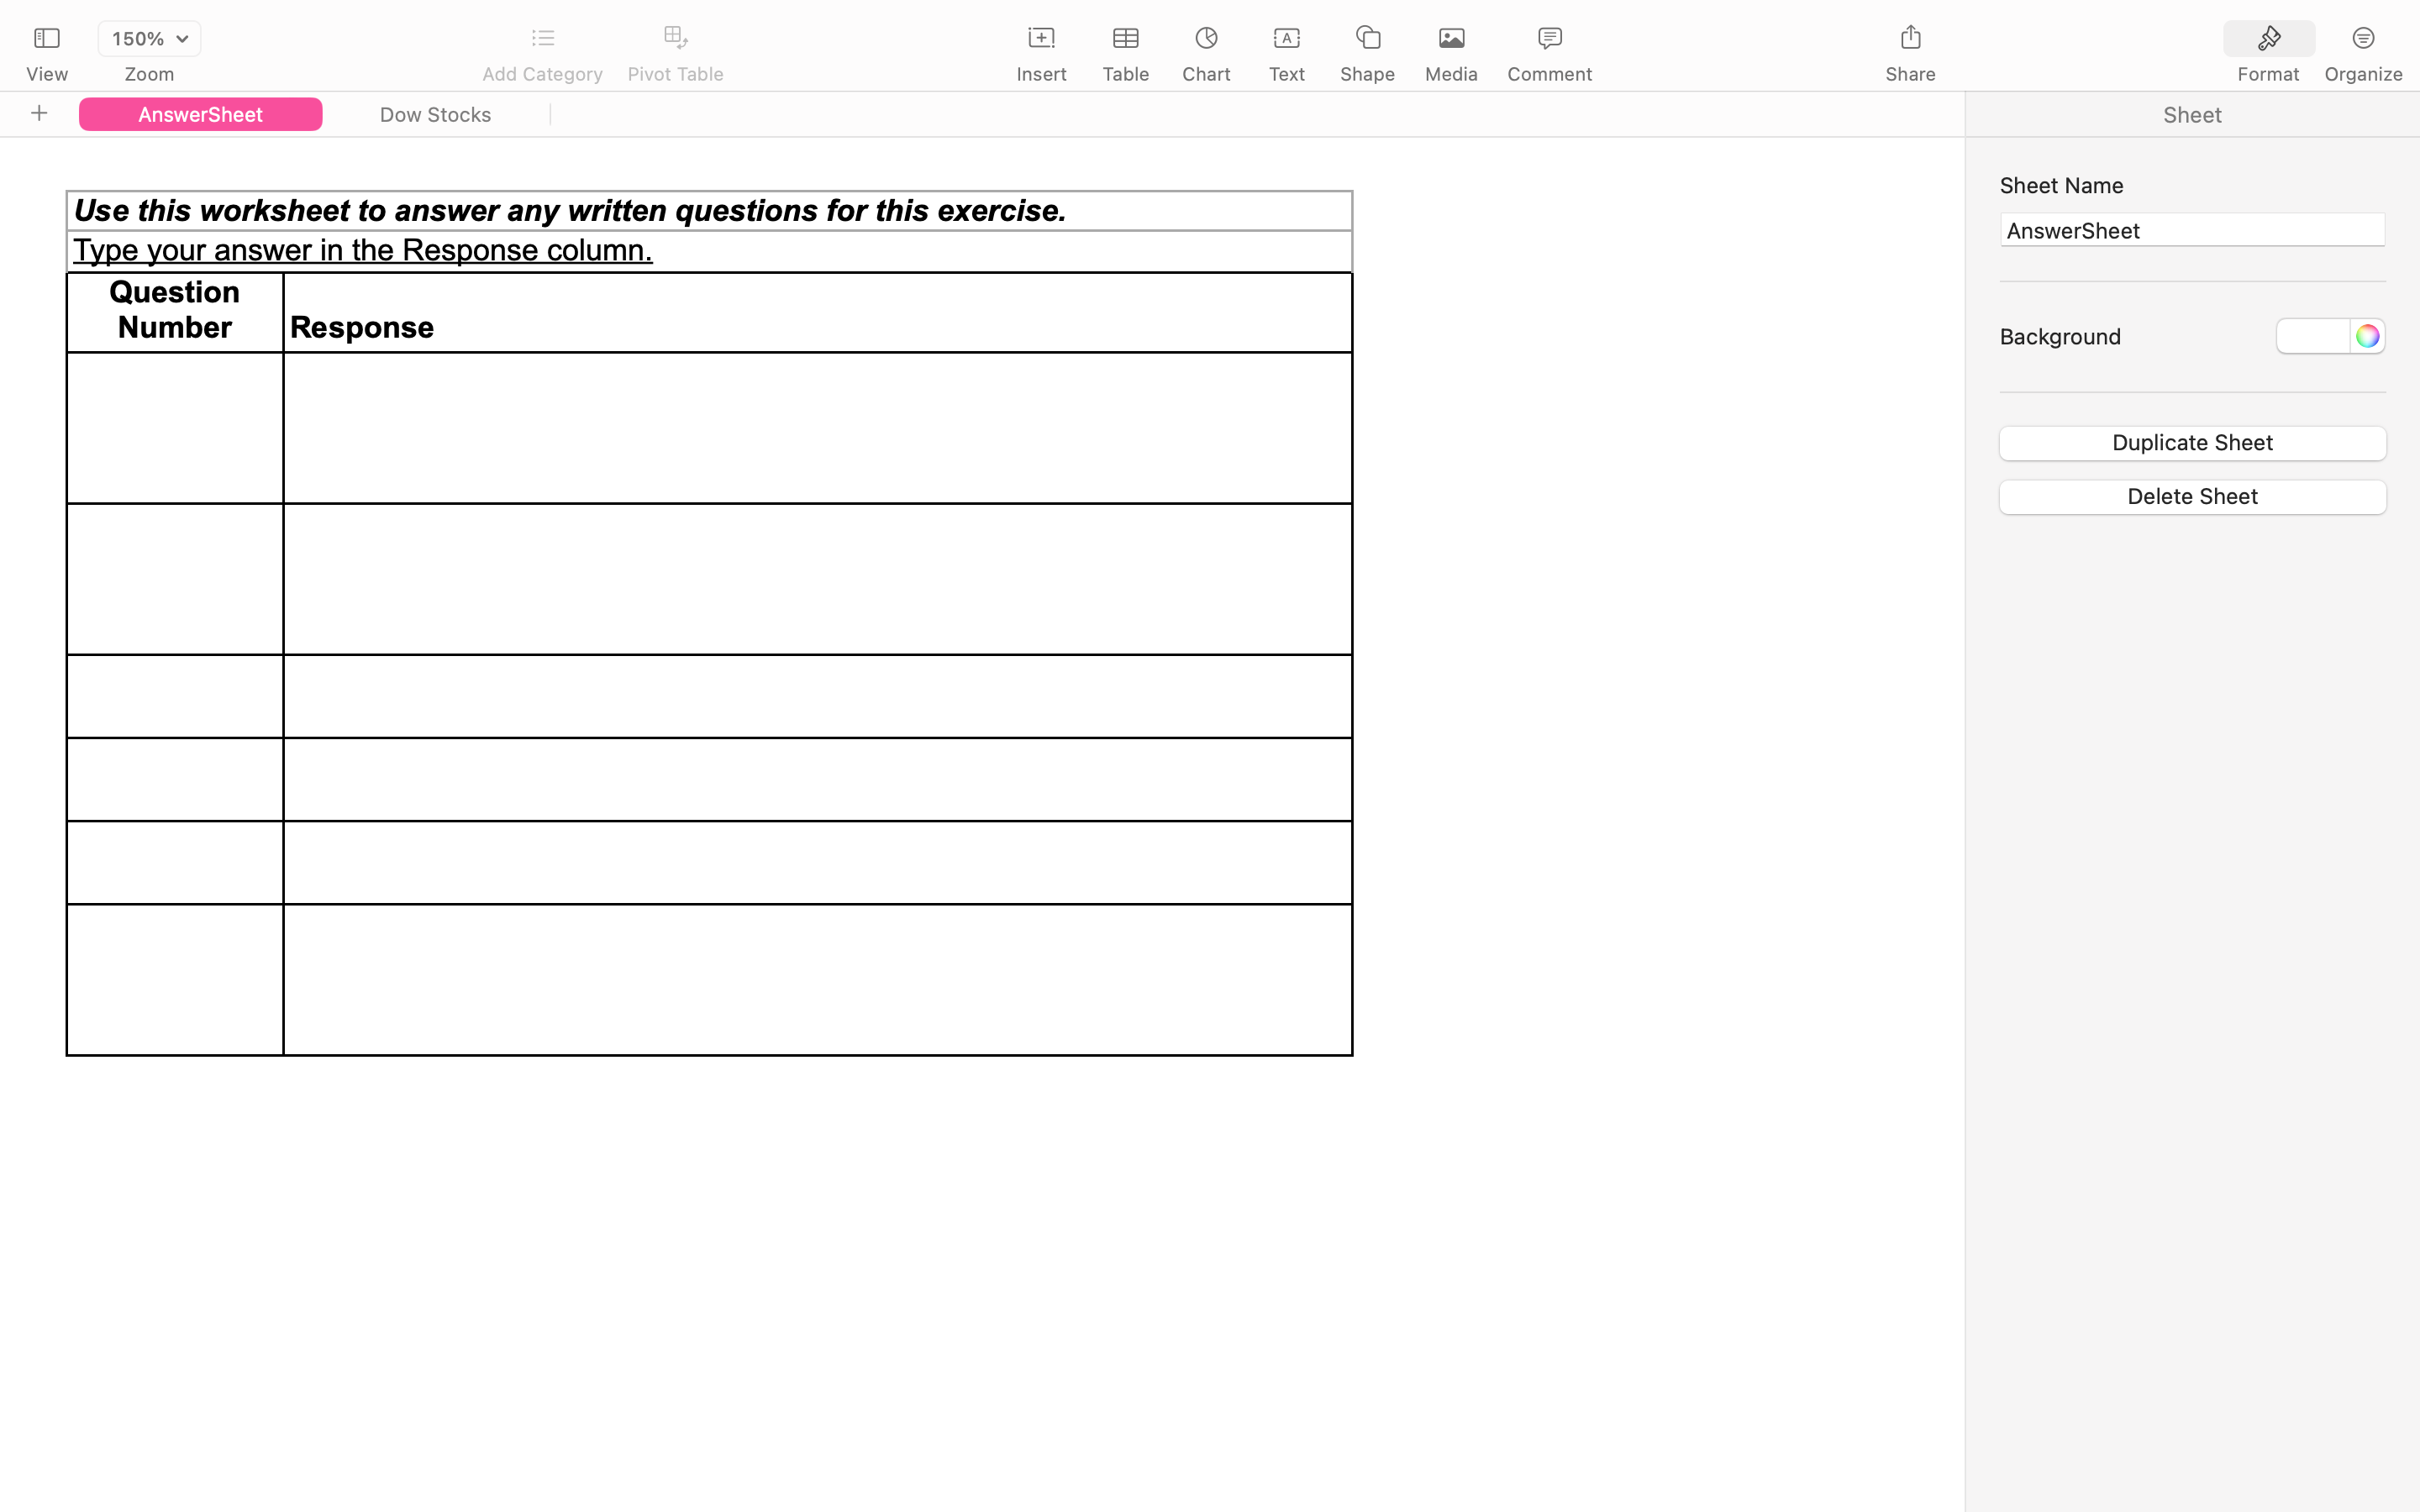Viewport: 2420px width, 1512px height.
Task: Open the Background color picker
Action: point(2367,336)
